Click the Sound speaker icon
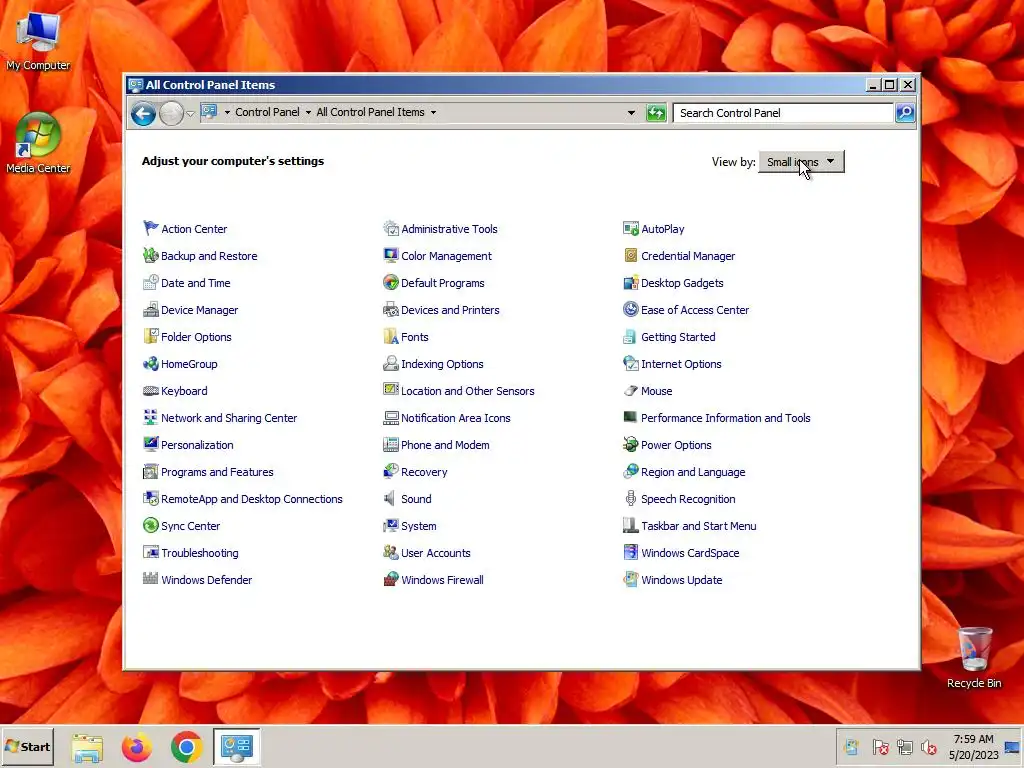The image size is (1024, 768). pos(390,498)
